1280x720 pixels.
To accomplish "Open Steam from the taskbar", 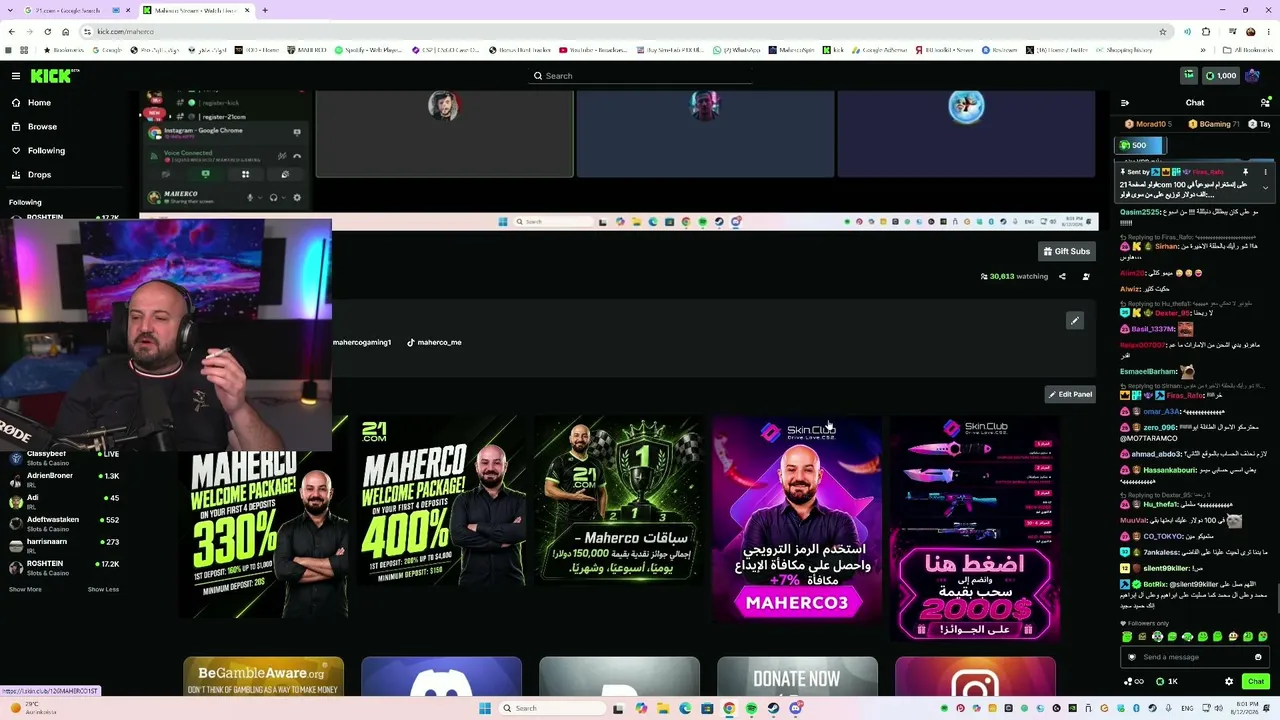I will click(x=774, y=708).
